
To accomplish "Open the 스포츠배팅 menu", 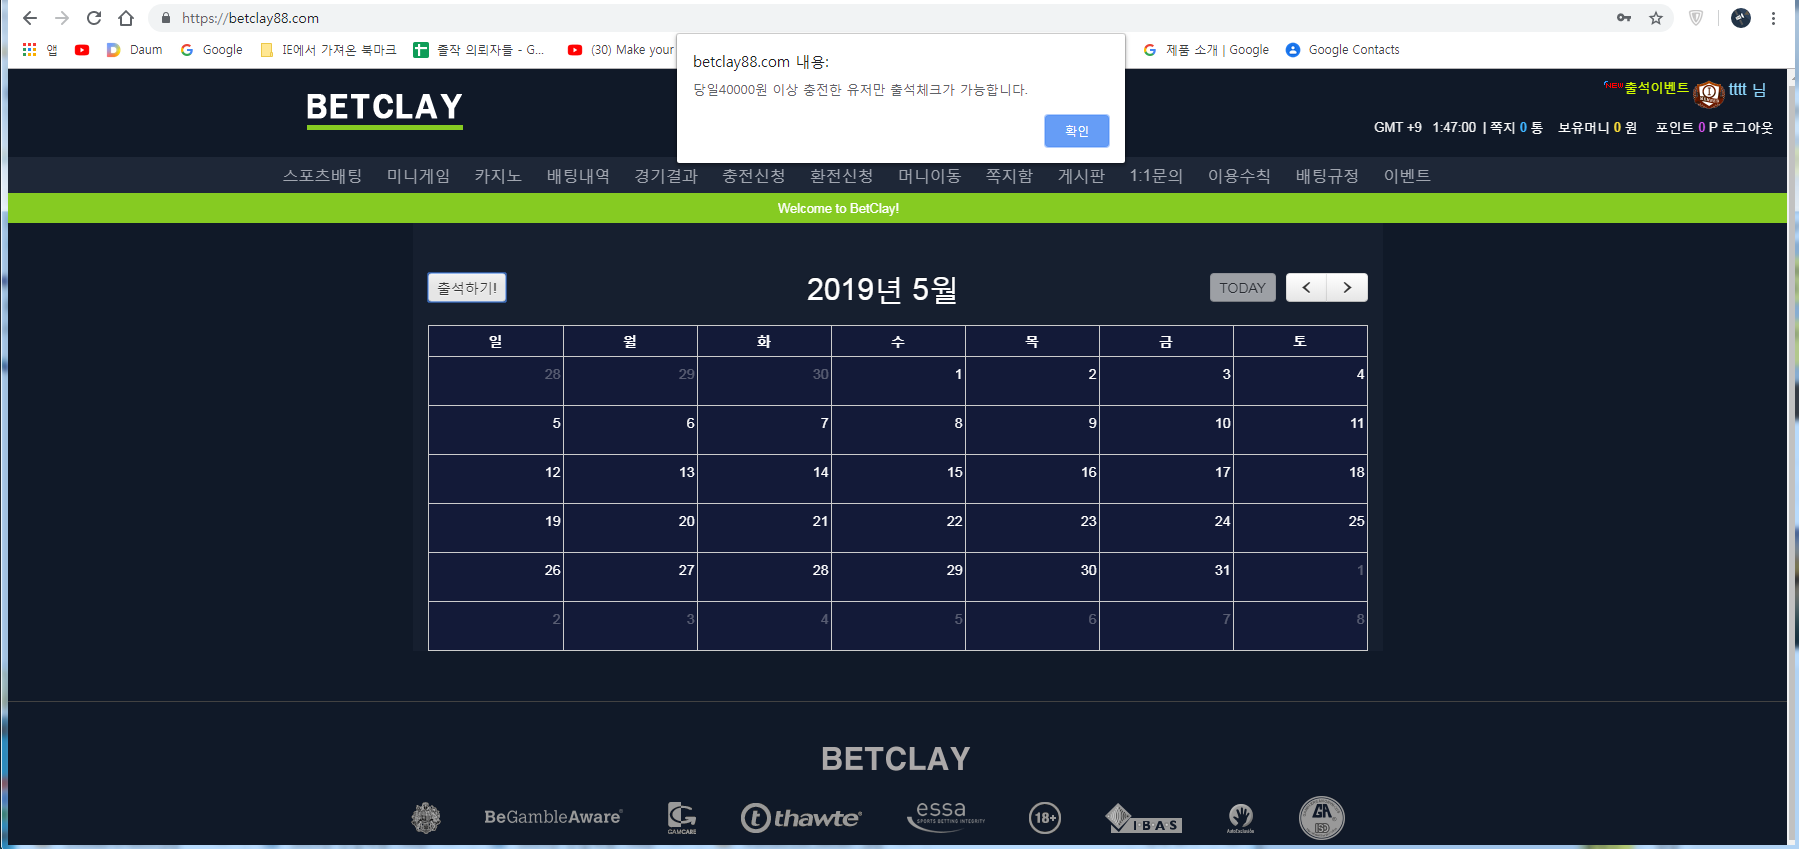I will tap(322, 176).
